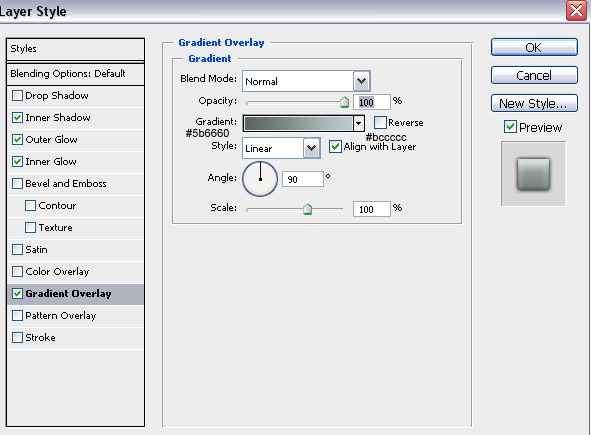Open the gradient picker arrow
The height and width of the screenshot is (435, 591).
tap(358, 123)
